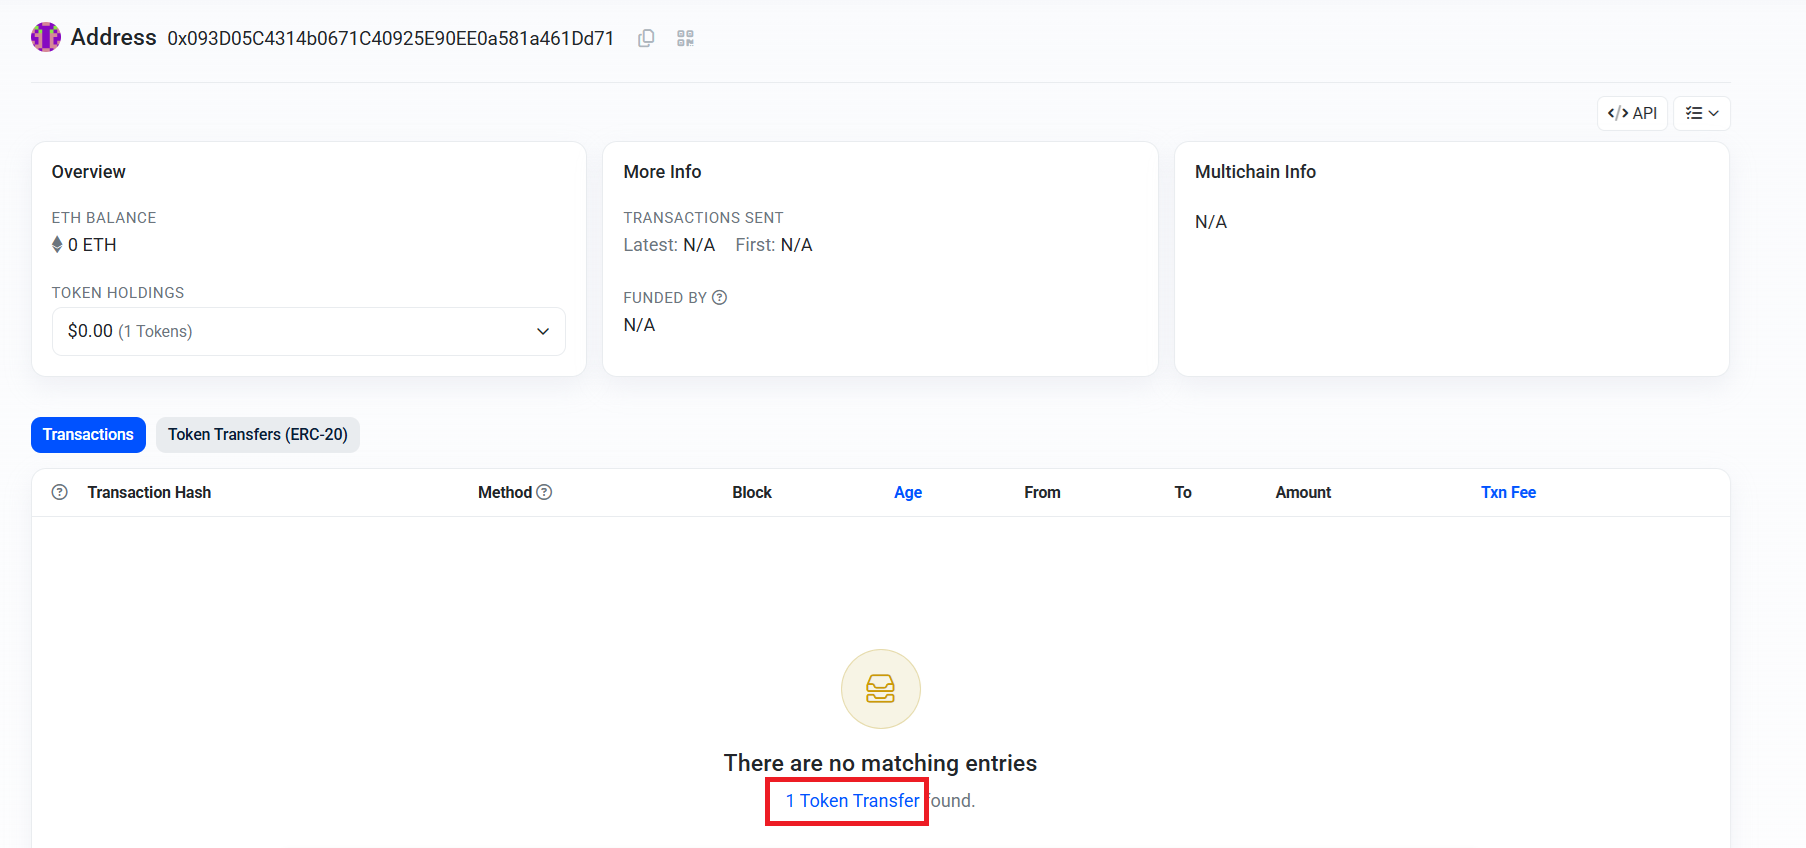Click the address hash 0x093D05C4...Dd71
Image resolution: width=1806 pixels, height=848 pixels.
[391, 38]
